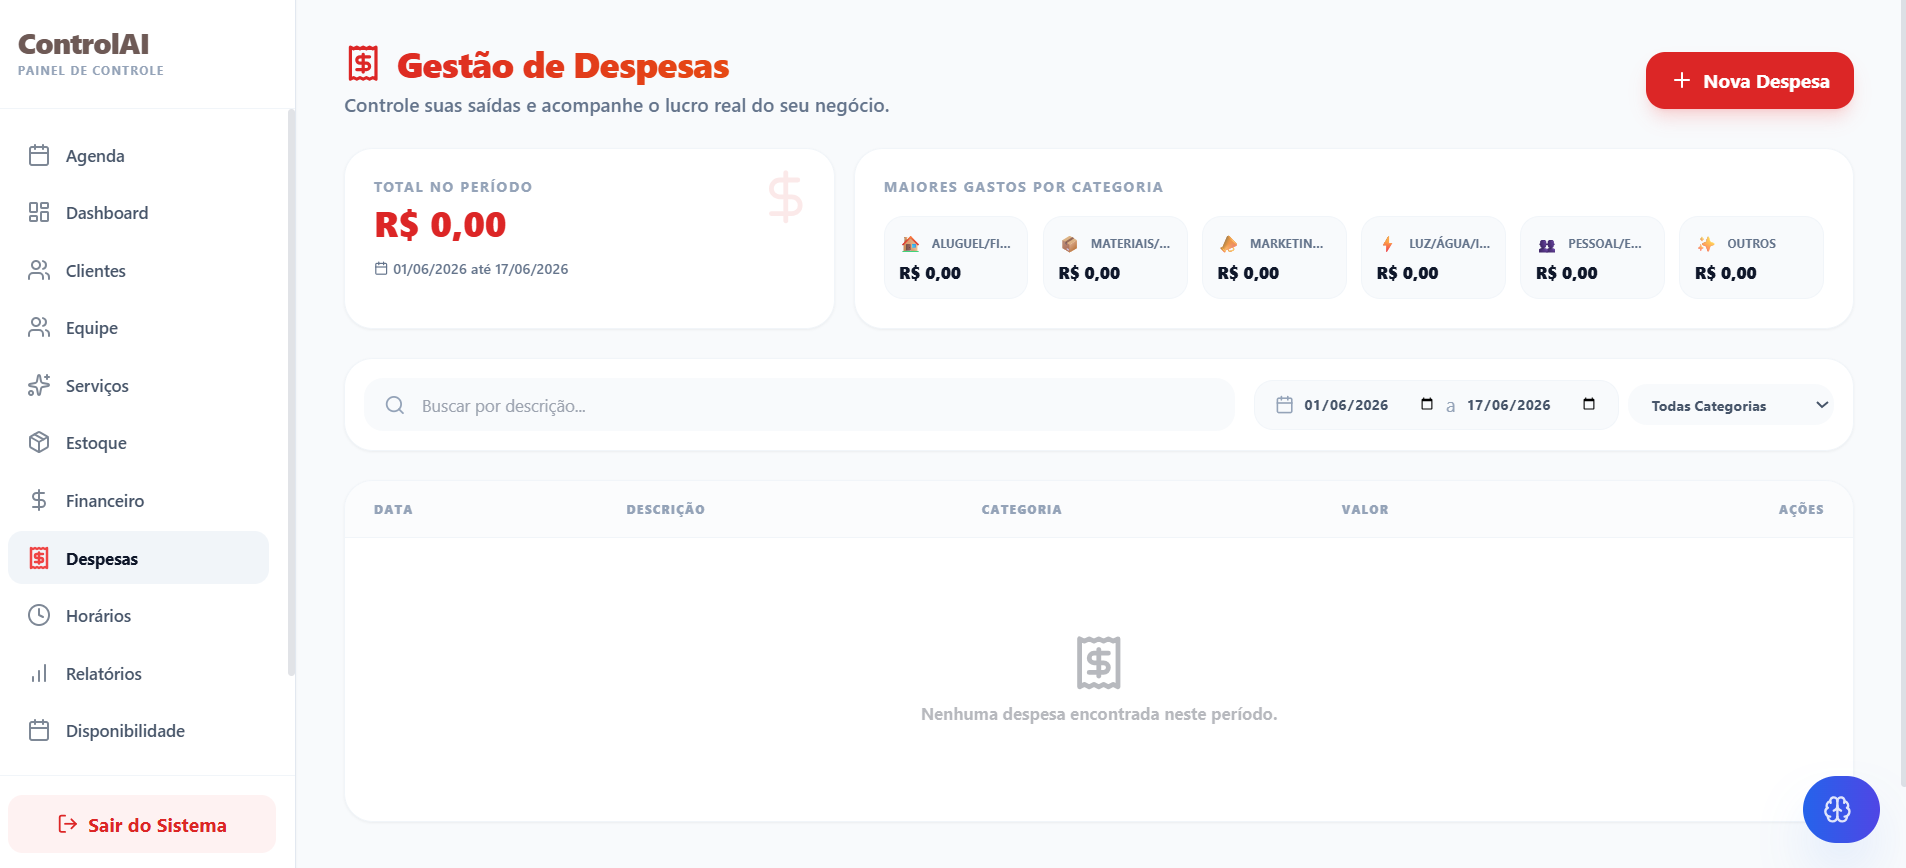The height and width of the screenshot is (868, 1906).
Task: Click the period text 01/06/2026 até 17/06/2026
Action: click(480, 269)
